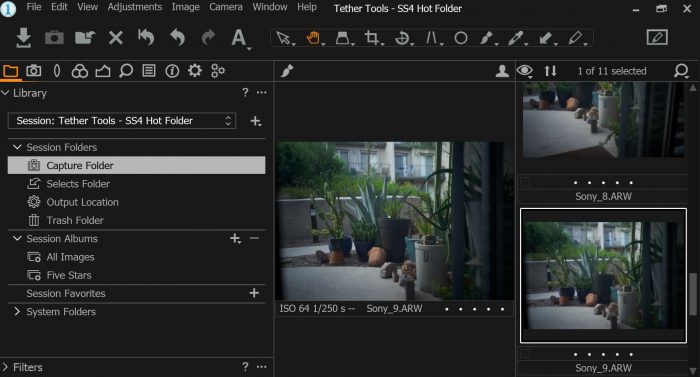Collapse the Session Folders group
The width and height of the screenshot is (700, 377).
[x=17, y=147]
